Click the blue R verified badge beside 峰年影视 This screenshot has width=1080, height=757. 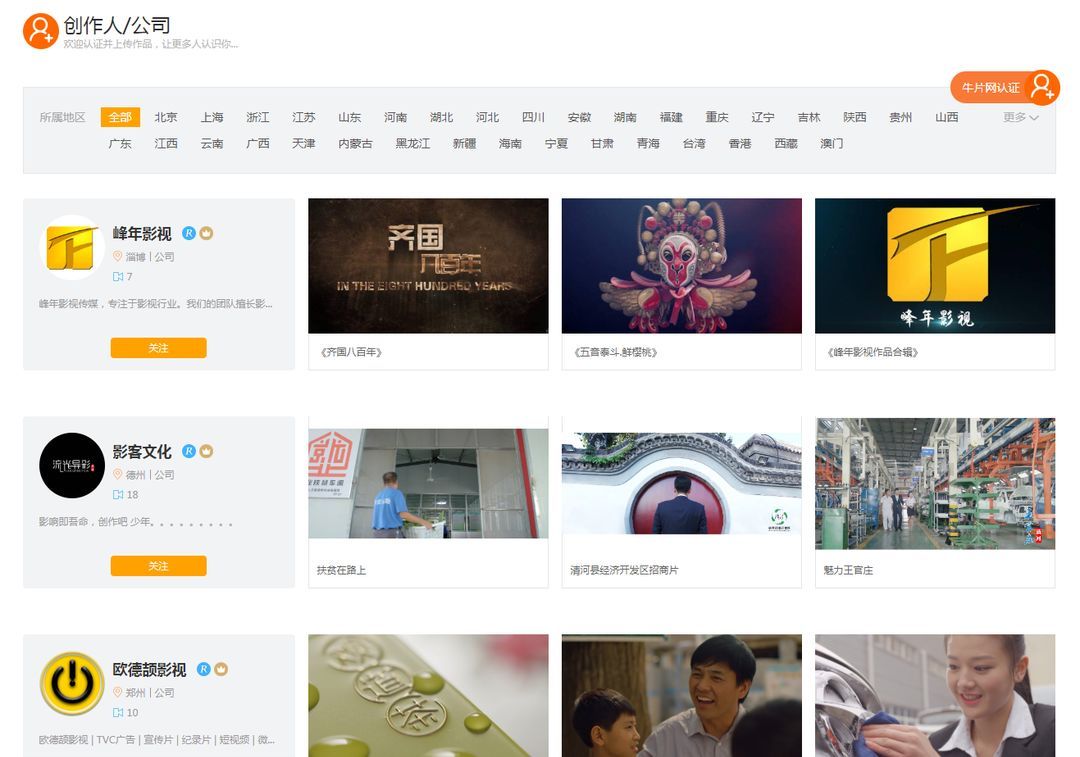tap(189, 234)
